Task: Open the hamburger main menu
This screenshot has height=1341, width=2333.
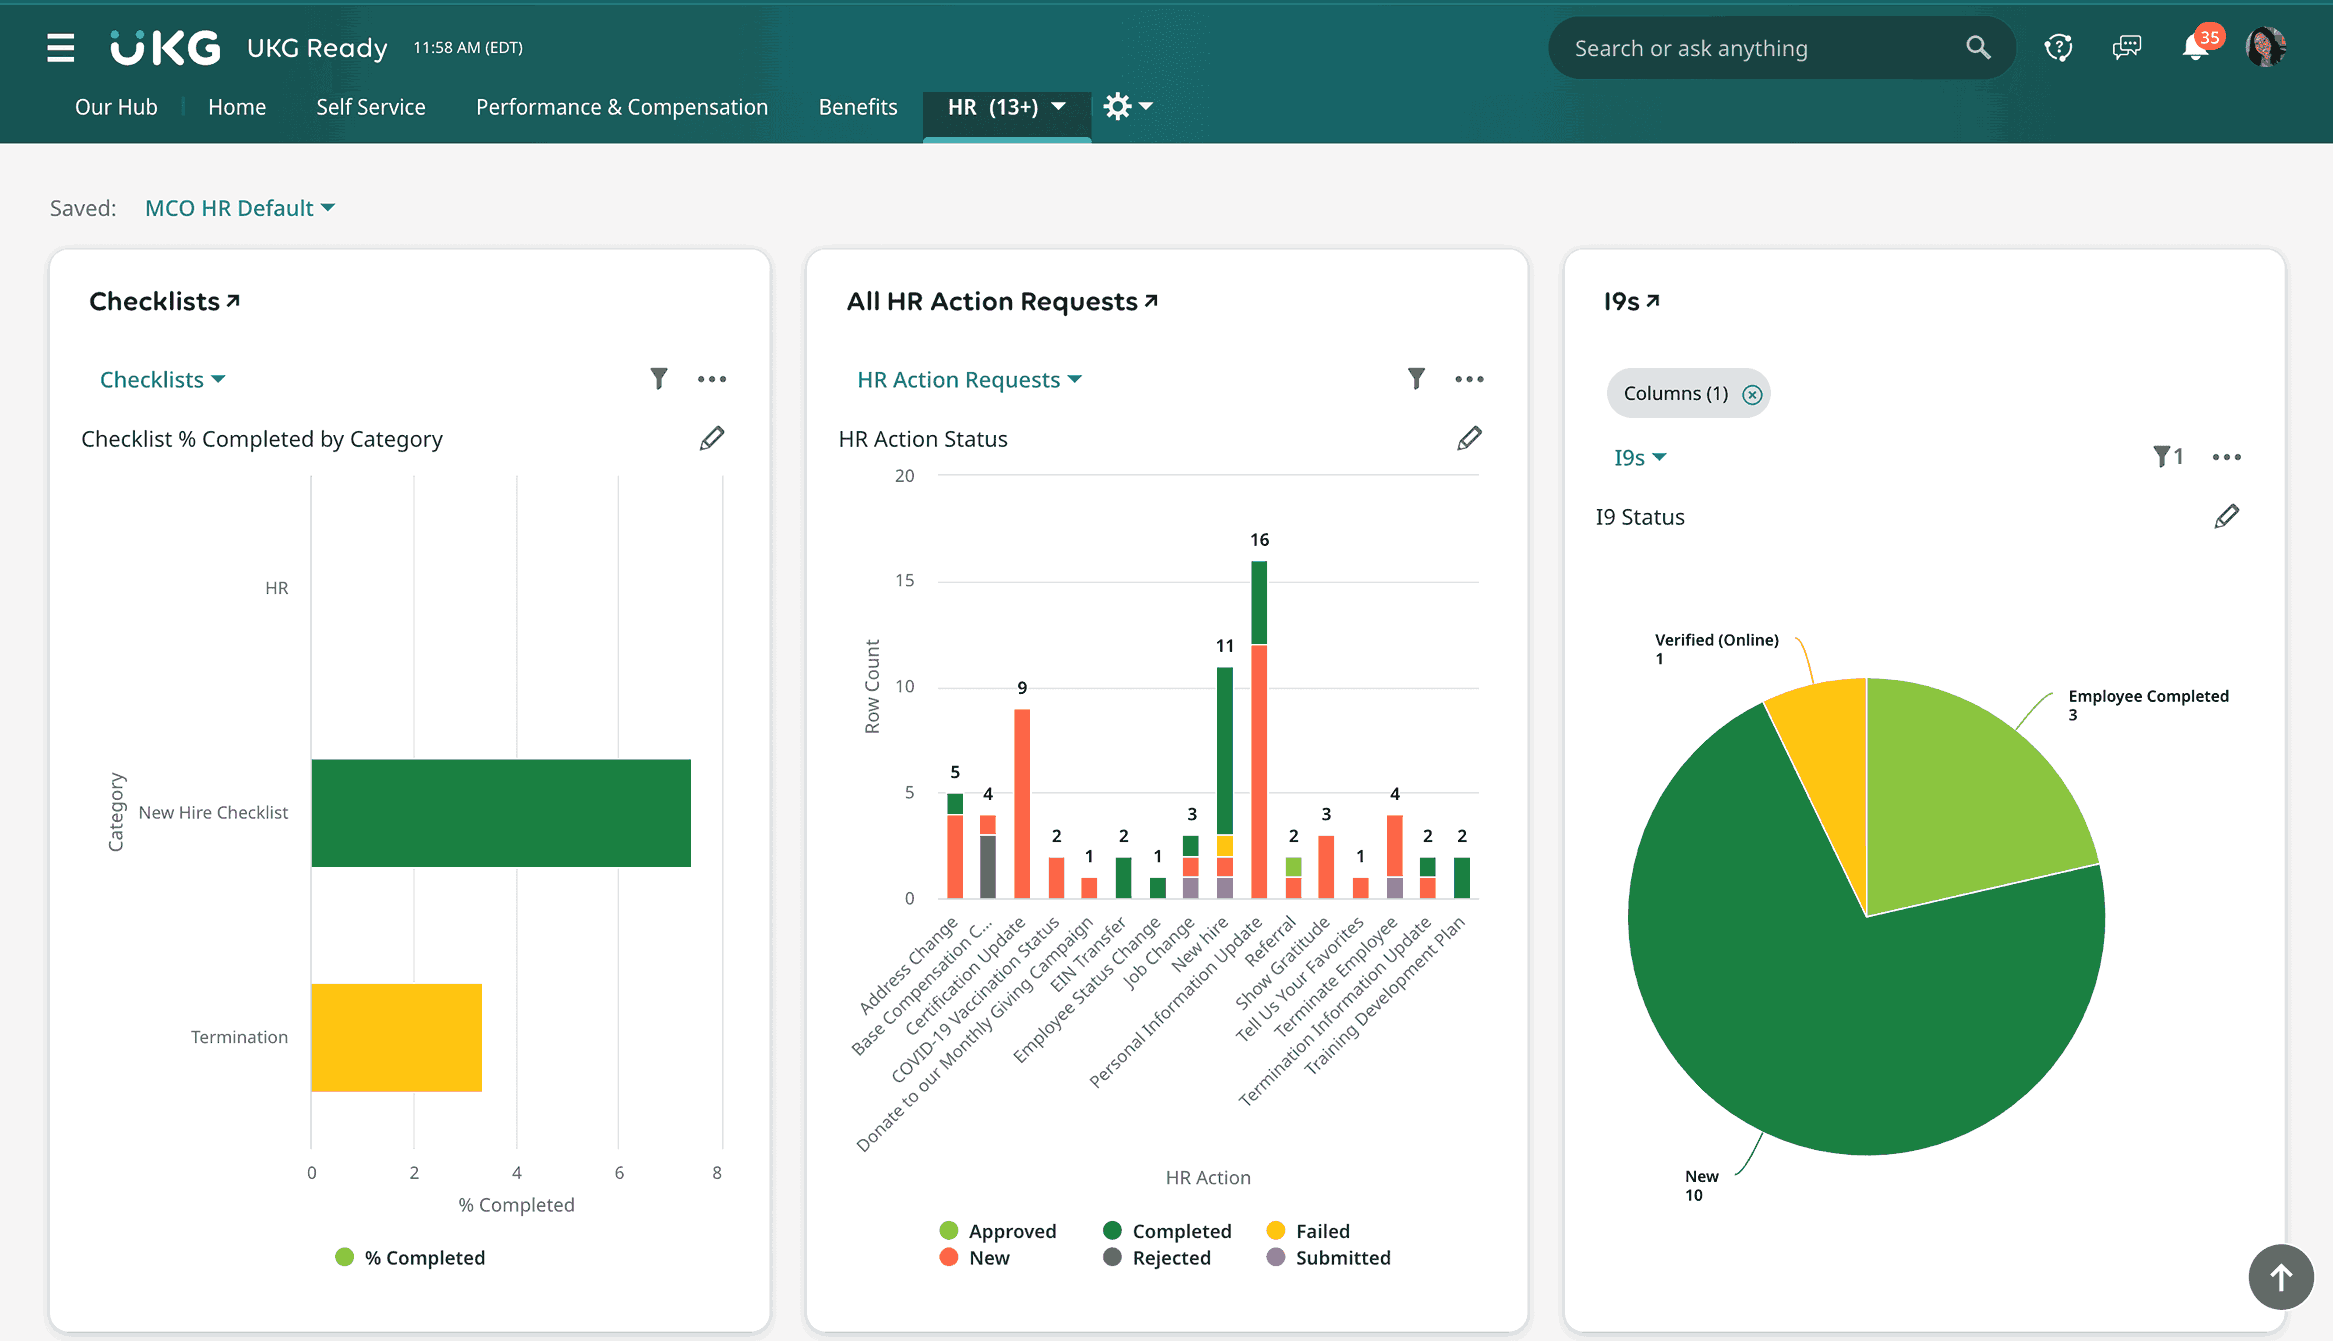Action: [x=60, y=48]
